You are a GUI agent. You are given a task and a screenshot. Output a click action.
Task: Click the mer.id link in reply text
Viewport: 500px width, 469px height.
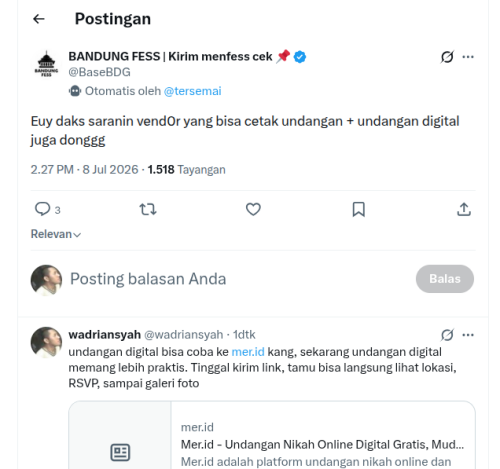pos(248,352)
